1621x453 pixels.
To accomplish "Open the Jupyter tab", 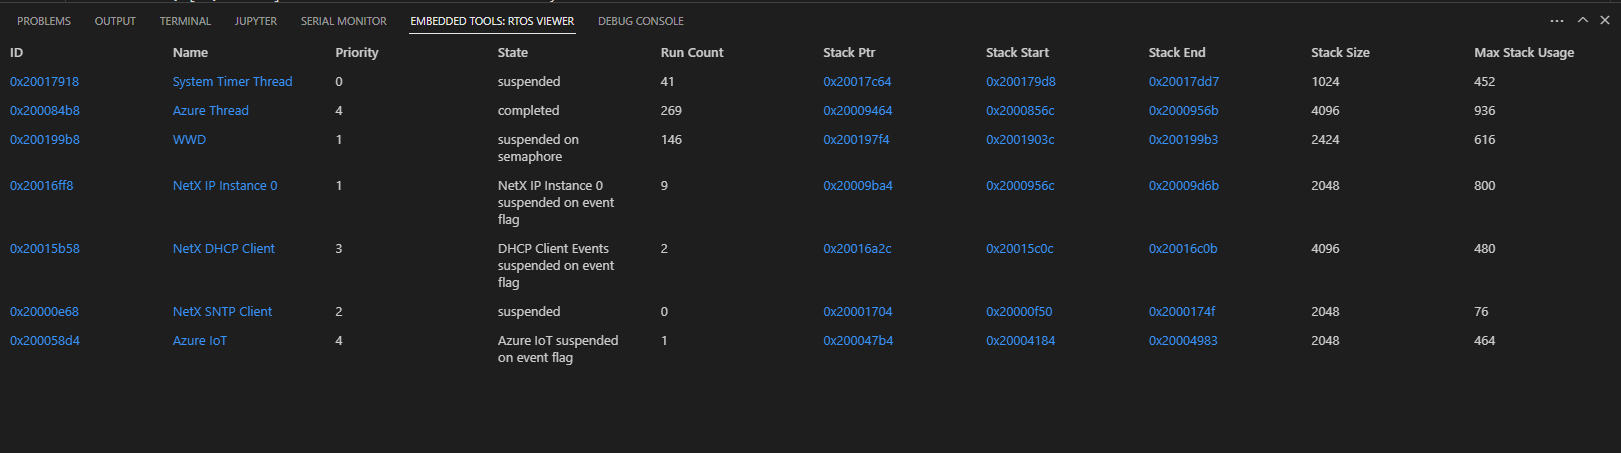I will point(256,21).
